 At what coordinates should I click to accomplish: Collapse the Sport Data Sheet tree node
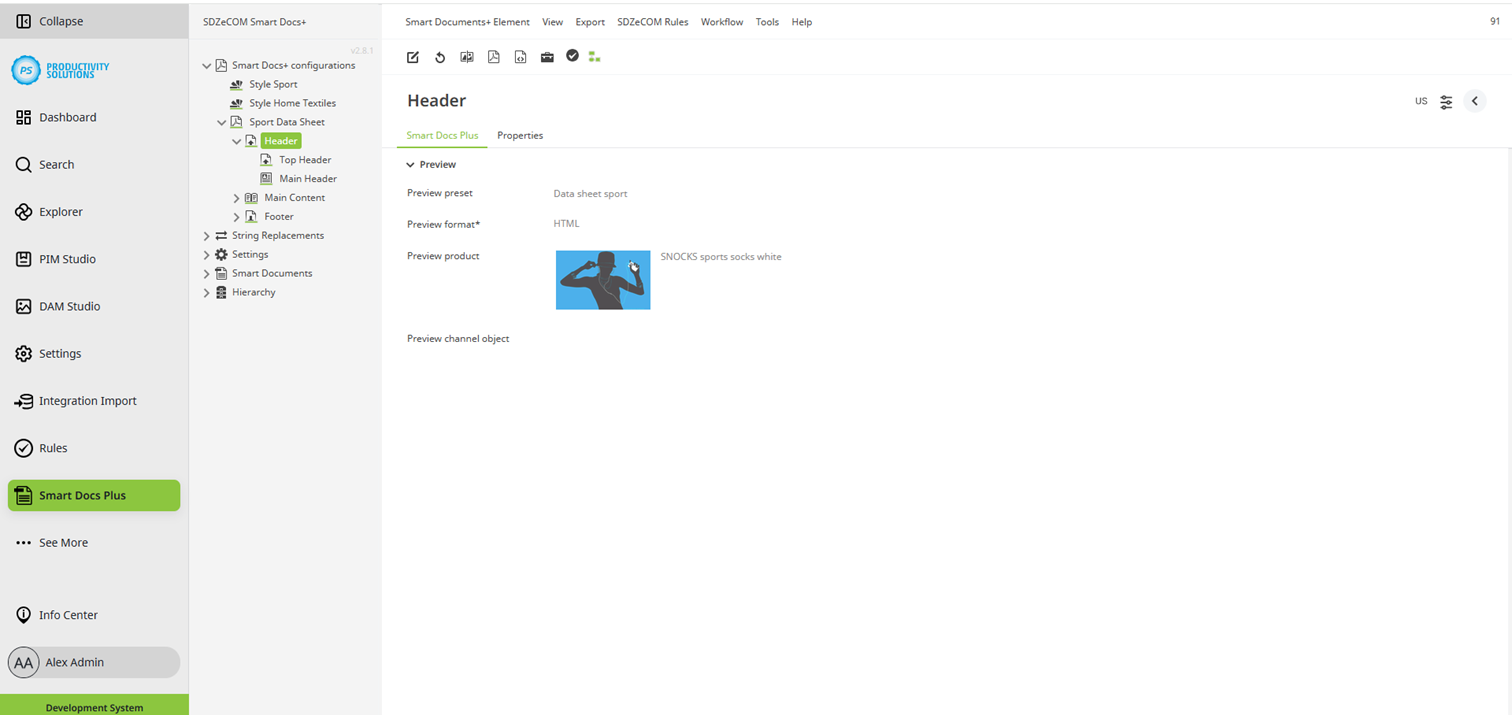point(221,121)
